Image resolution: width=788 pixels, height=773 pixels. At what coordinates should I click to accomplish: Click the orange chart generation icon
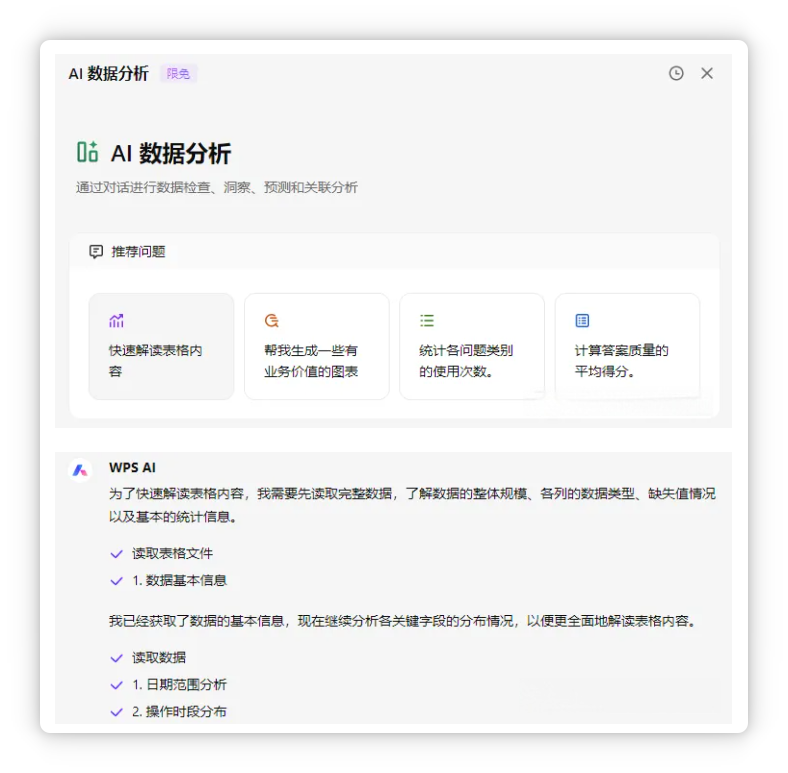[x=271, y=321]
